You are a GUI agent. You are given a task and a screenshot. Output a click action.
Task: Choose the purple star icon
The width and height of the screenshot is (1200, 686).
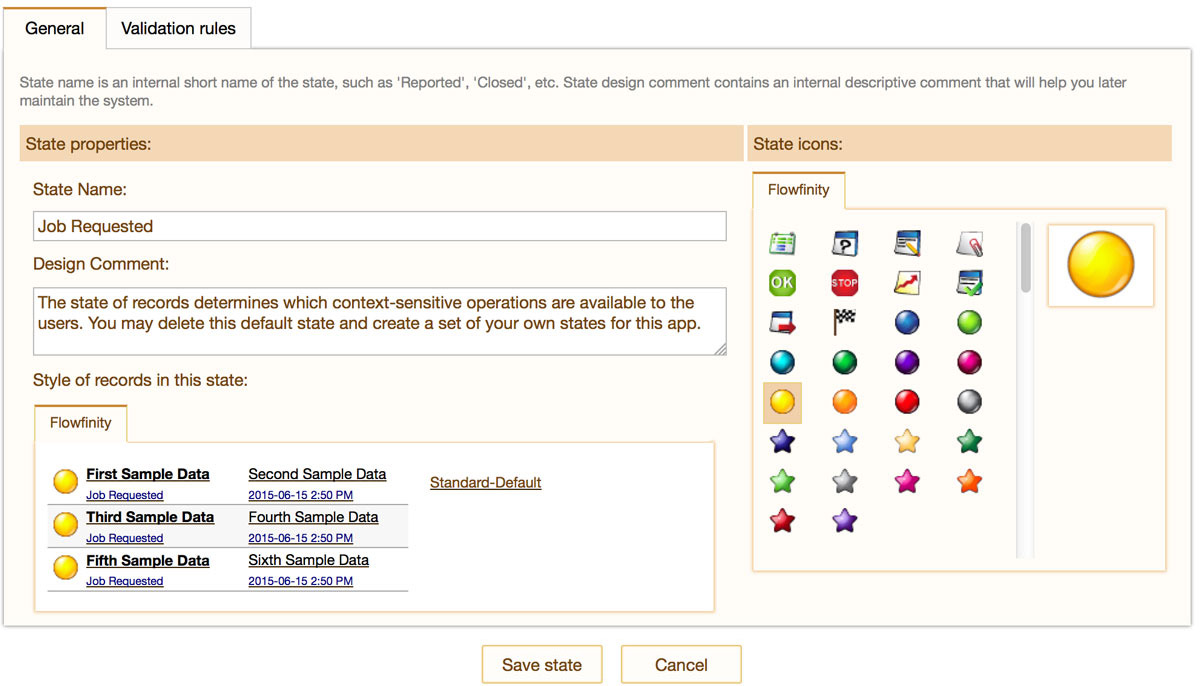click(845, 520)
